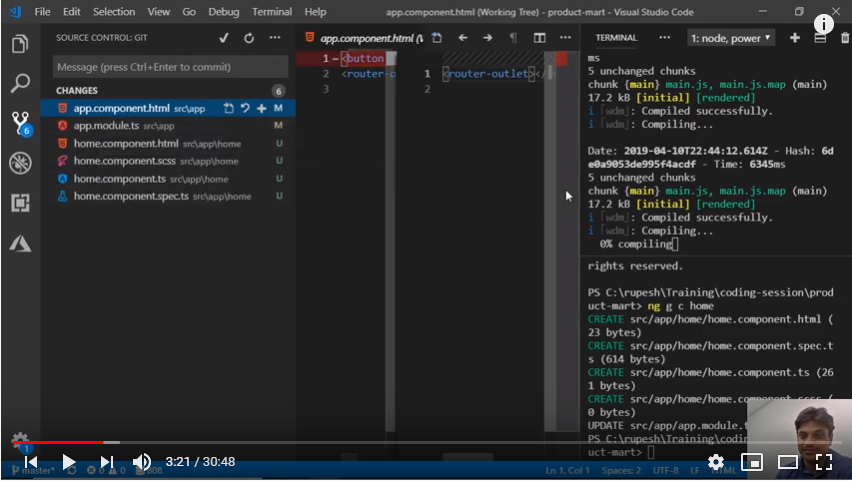Refresh the source control list

tap(249, 38)
